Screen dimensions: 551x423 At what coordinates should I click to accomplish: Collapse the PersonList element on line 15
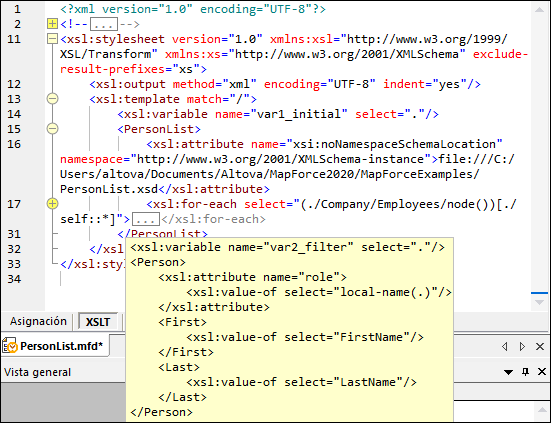point(52,129)
